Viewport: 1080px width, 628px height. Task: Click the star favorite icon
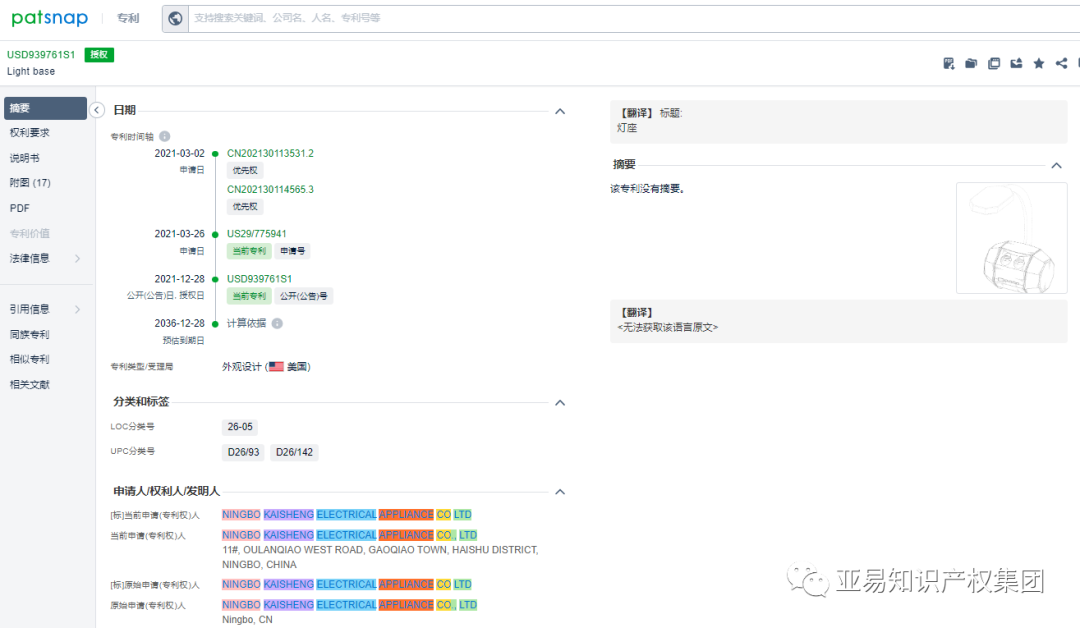point(1039,63)
